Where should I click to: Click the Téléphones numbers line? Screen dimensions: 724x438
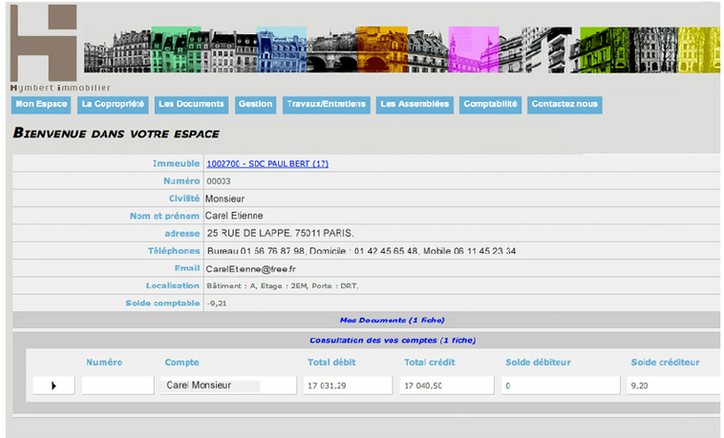362,251
